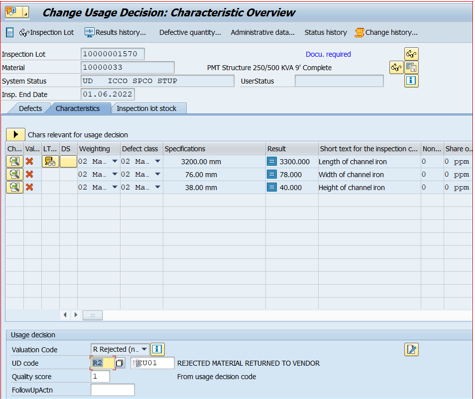Click the long text edit icon in Usage decision
Viewport: 475px width, 399px height.
[x=411, y=349]
